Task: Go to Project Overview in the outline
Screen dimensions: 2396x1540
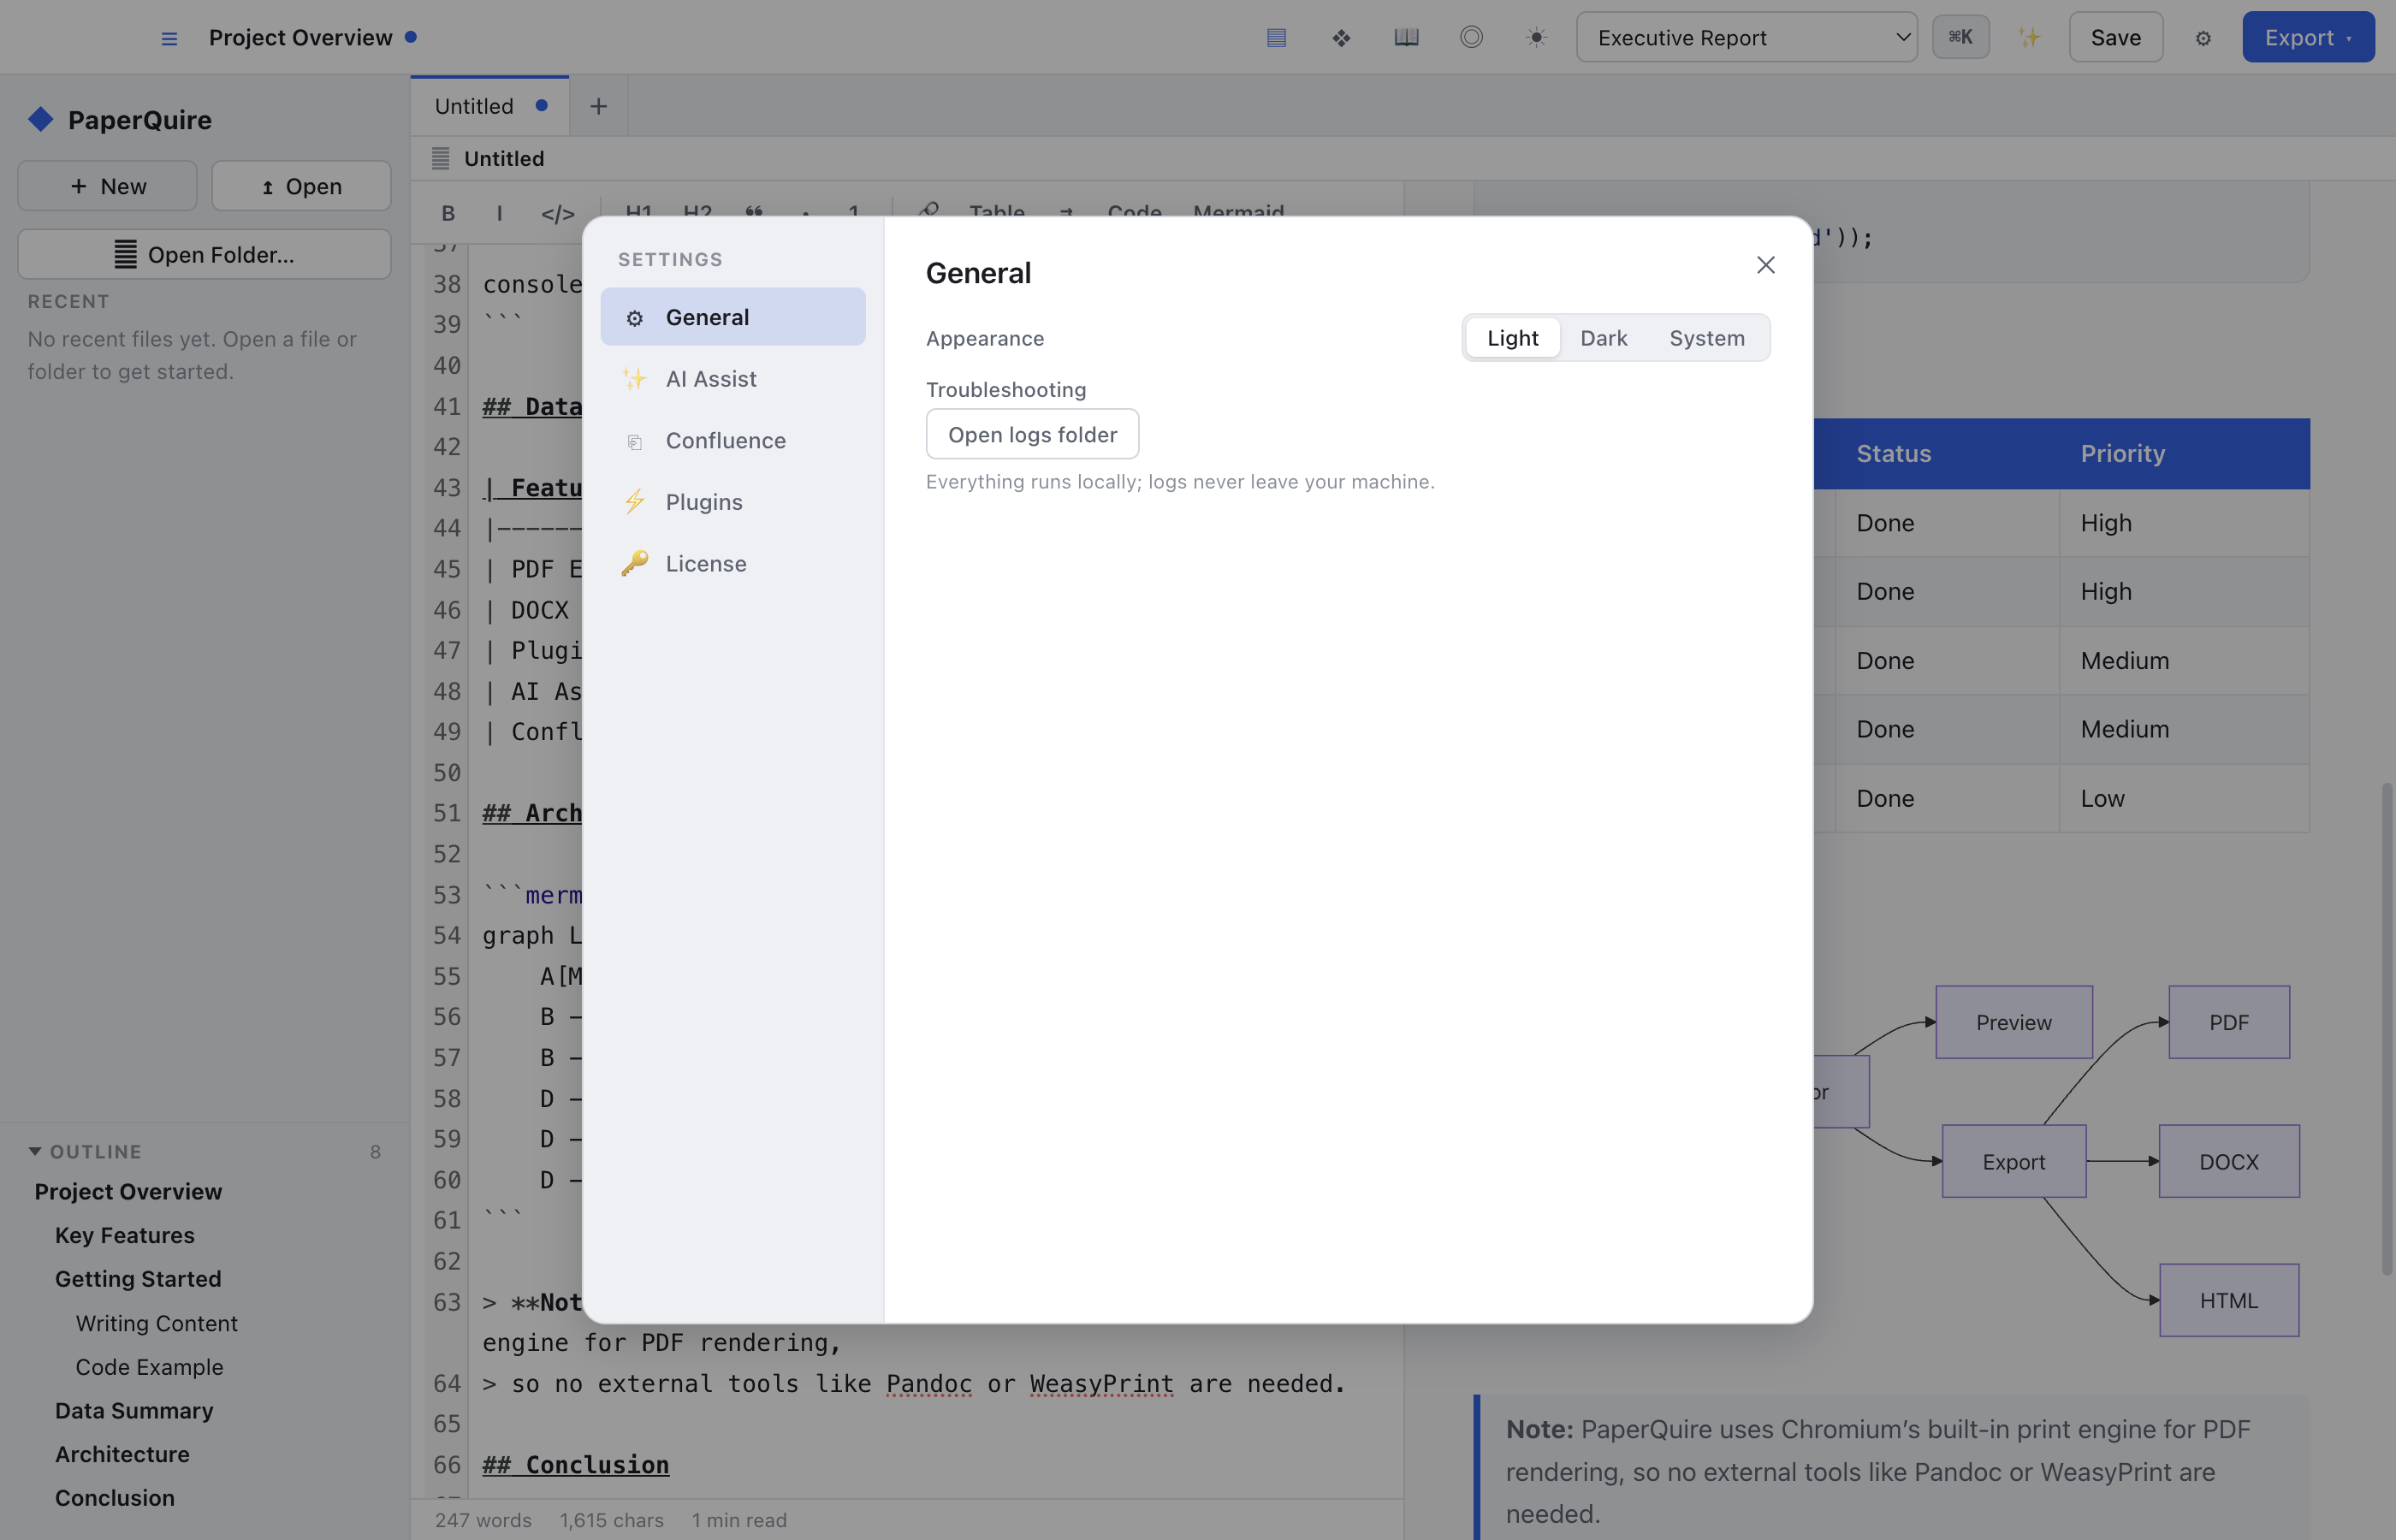Action: pos(128,1191)
